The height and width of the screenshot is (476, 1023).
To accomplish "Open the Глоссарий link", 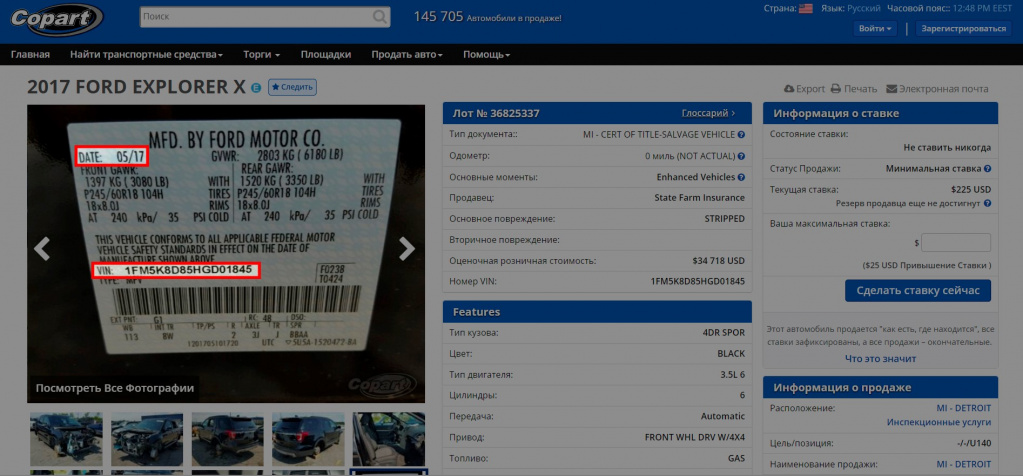I will 709,113.
